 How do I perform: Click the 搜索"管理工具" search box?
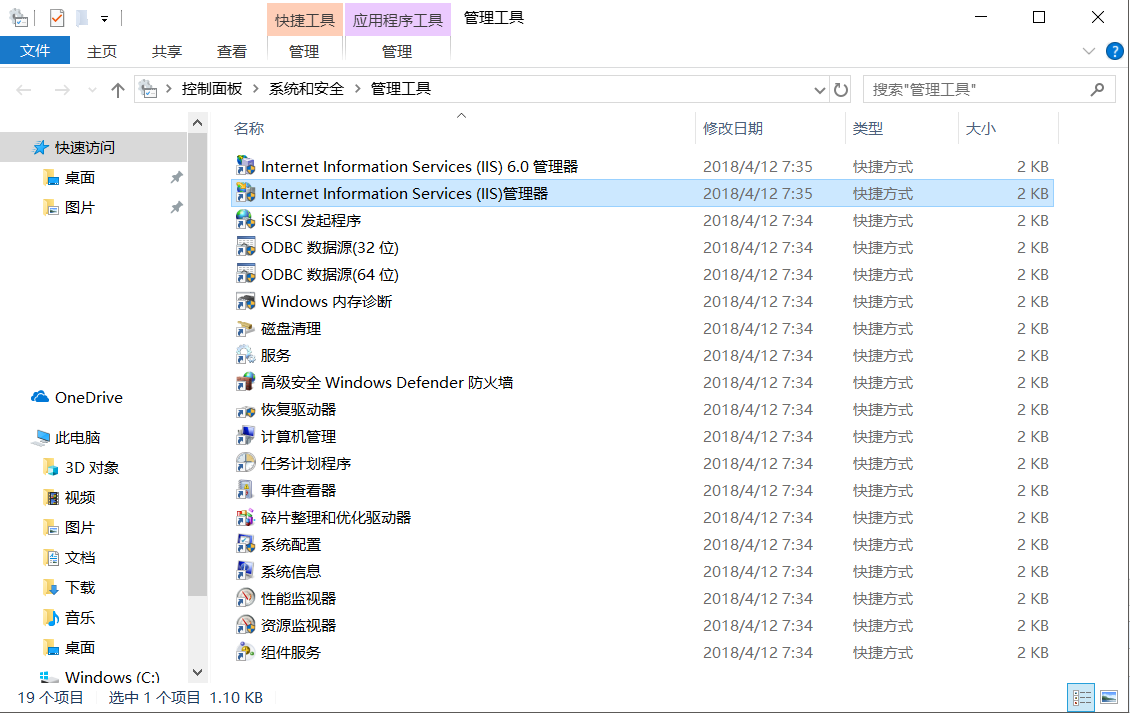(x=989, y=89)
